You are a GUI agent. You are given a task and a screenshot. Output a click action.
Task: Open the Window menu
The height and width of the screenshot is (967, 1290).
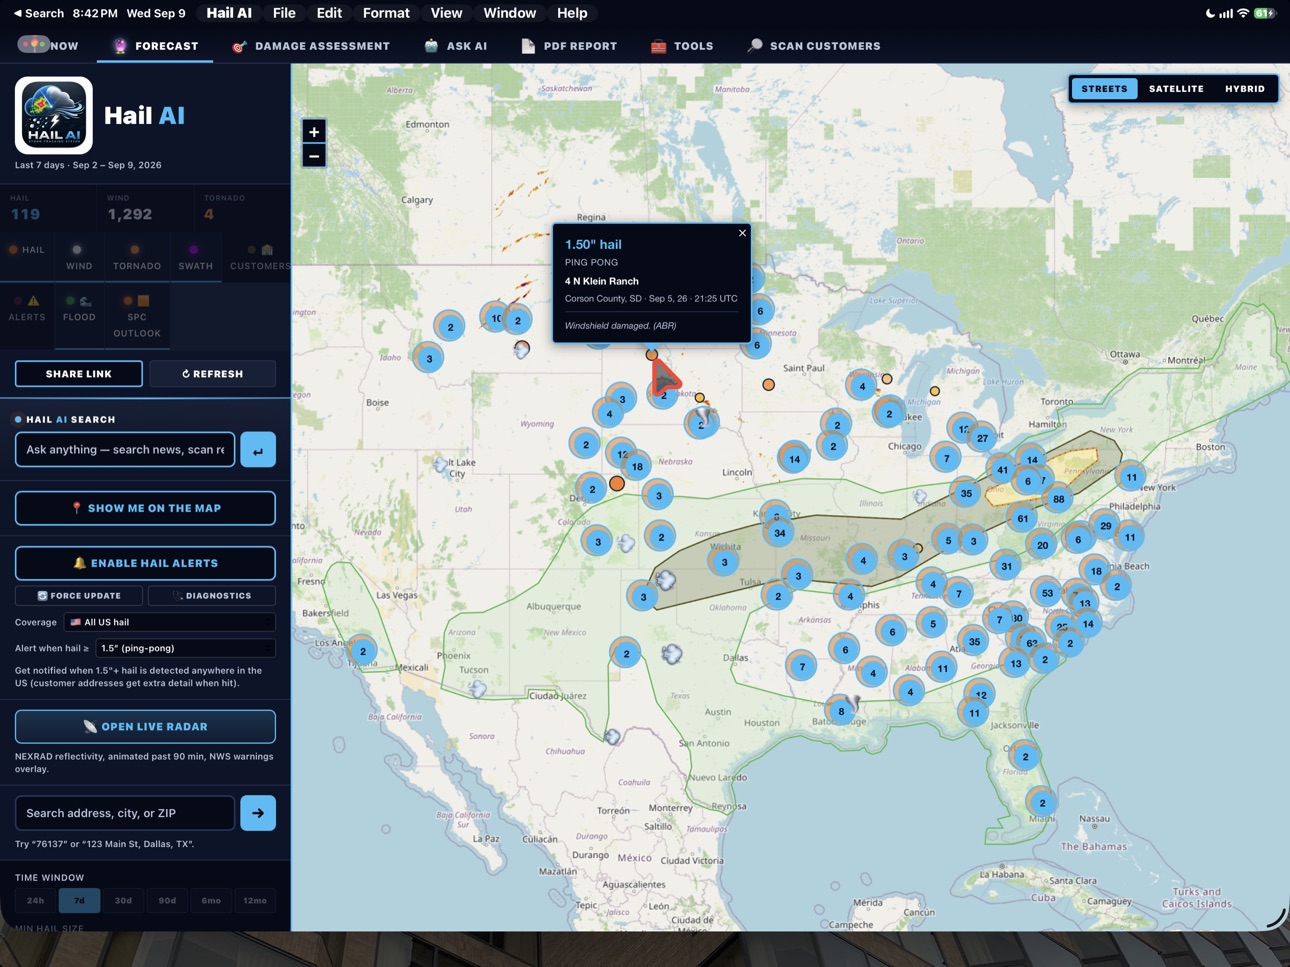[x=509, y=13]
